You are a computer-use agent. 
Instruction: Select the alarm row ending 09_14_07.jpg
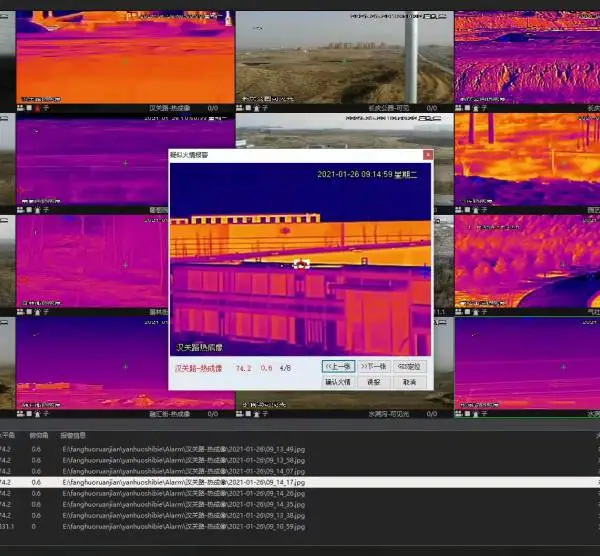(x=300, y=471)
